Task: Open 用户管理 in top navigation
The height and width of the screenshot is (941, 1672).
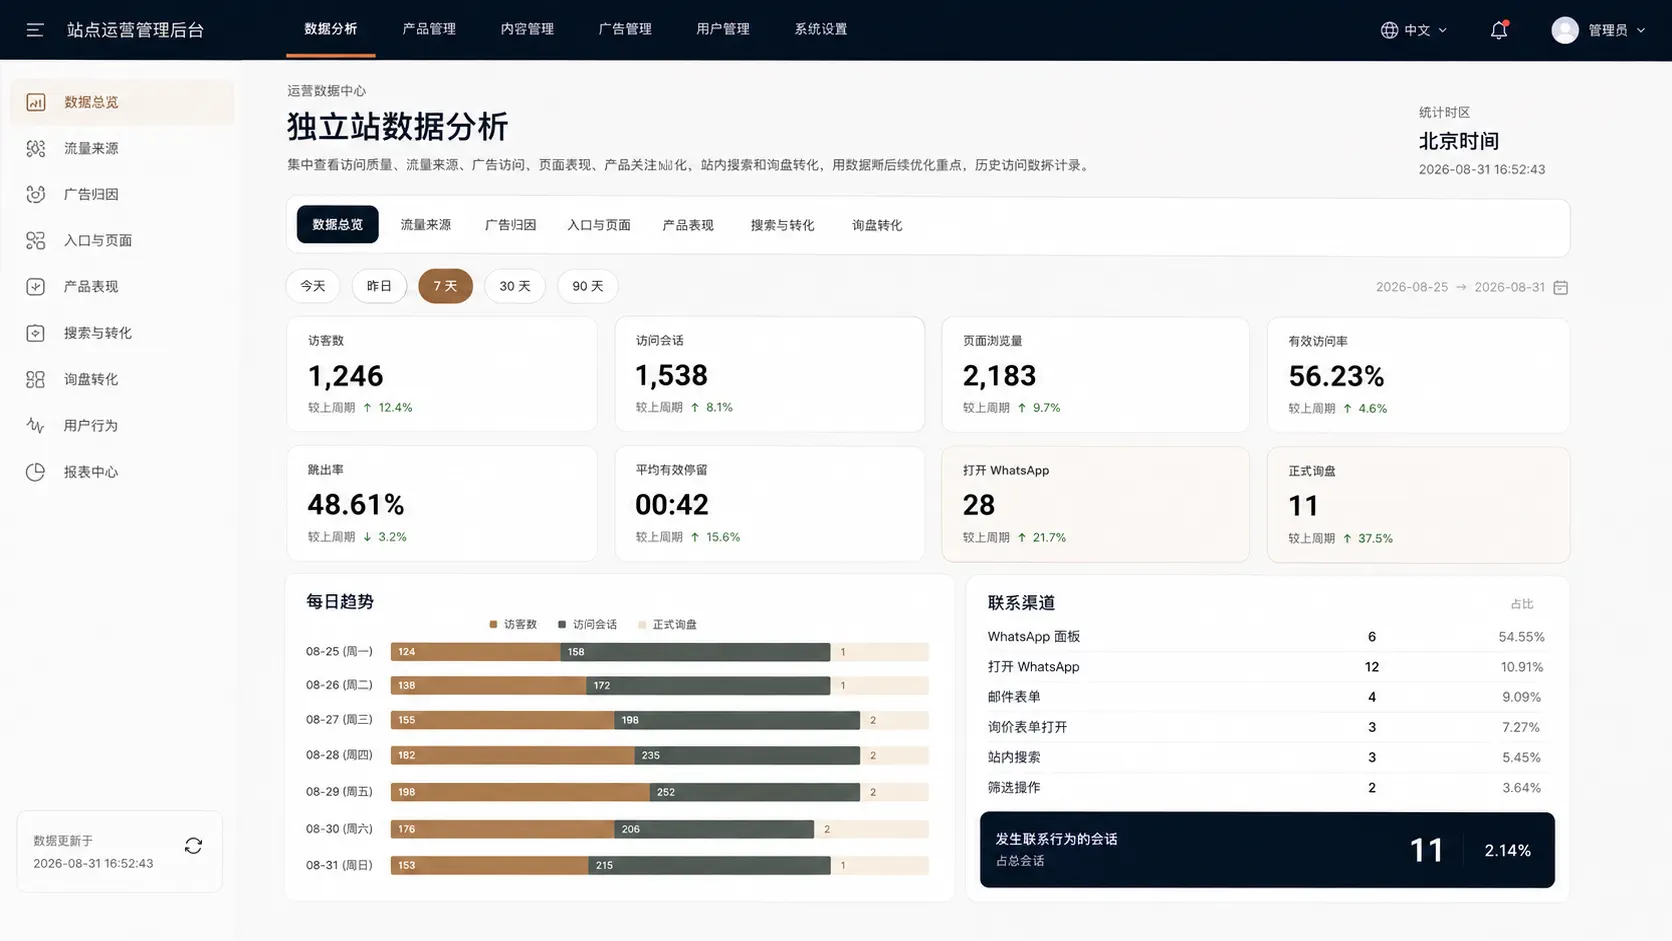Action: (723, 29)
